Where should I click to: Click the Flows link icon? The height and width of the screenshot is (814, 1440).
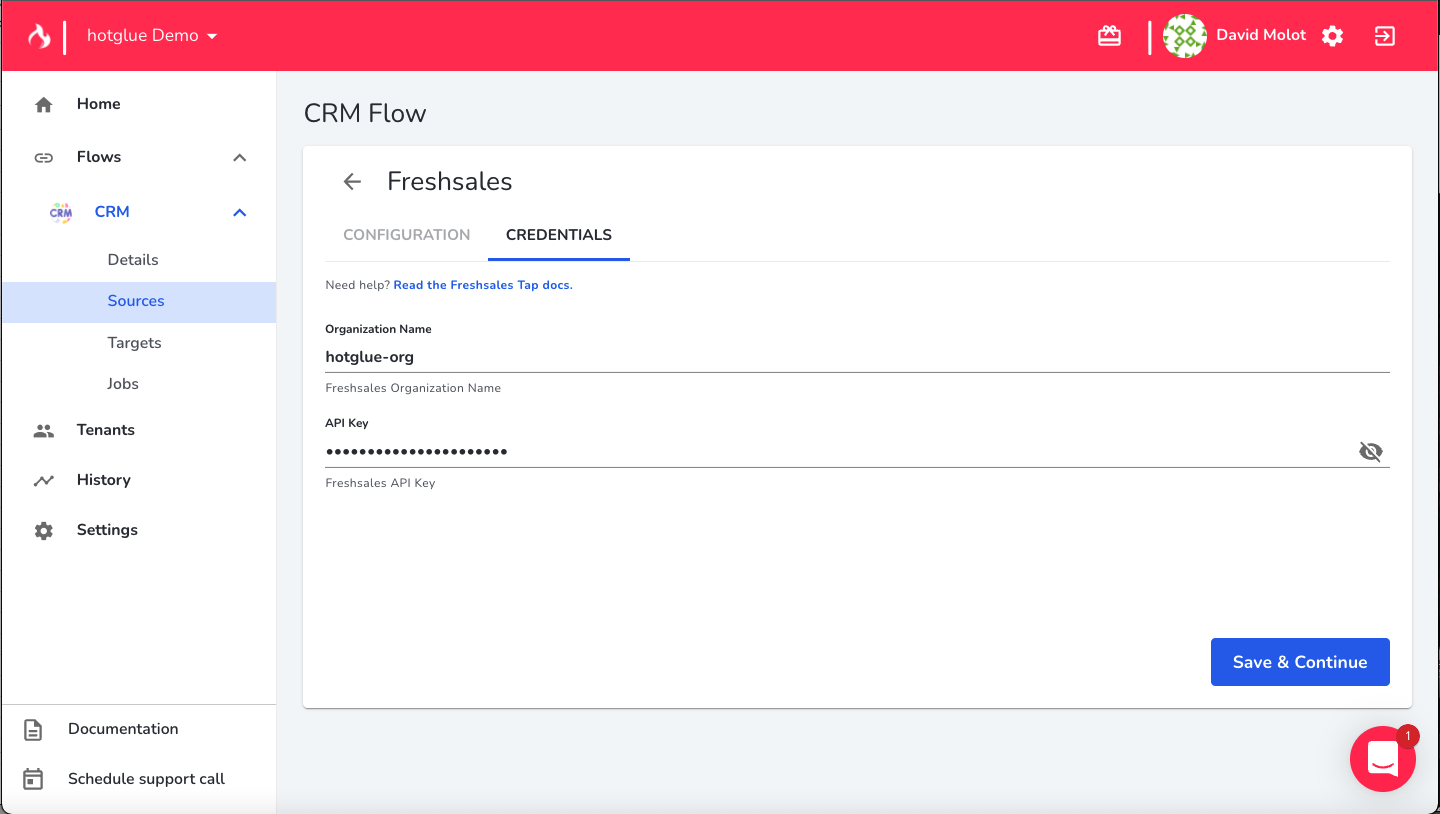(43, 157)
